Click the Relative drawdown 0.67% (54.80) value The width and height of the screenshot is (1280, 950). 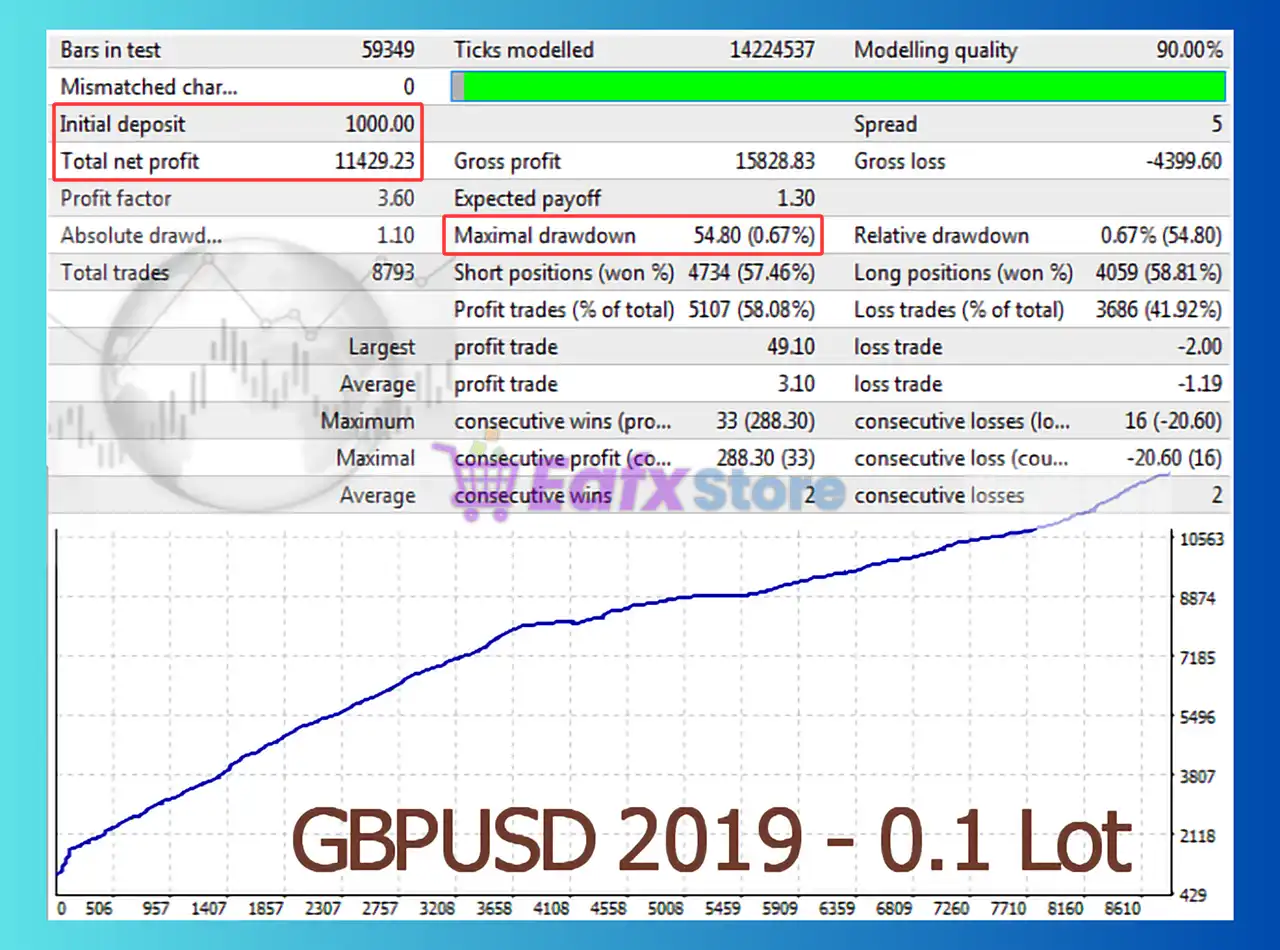[1160, 236]
